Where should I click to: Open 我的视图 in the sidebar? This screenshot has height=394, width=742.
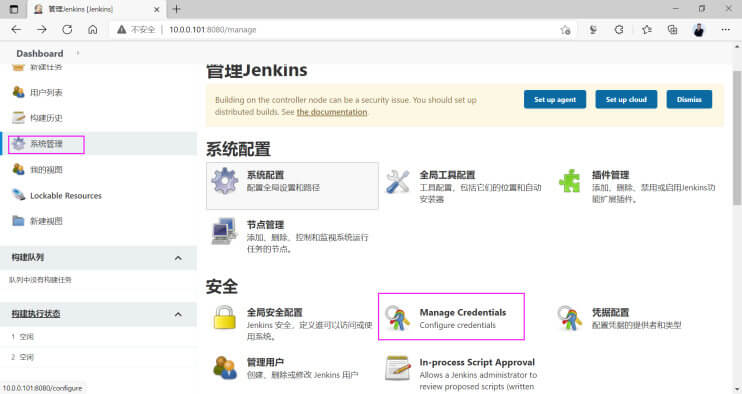click(46, 169)
